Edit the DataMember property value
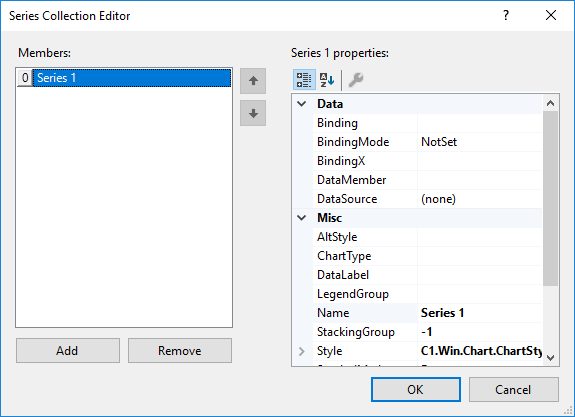 click(x=480, y=180)
